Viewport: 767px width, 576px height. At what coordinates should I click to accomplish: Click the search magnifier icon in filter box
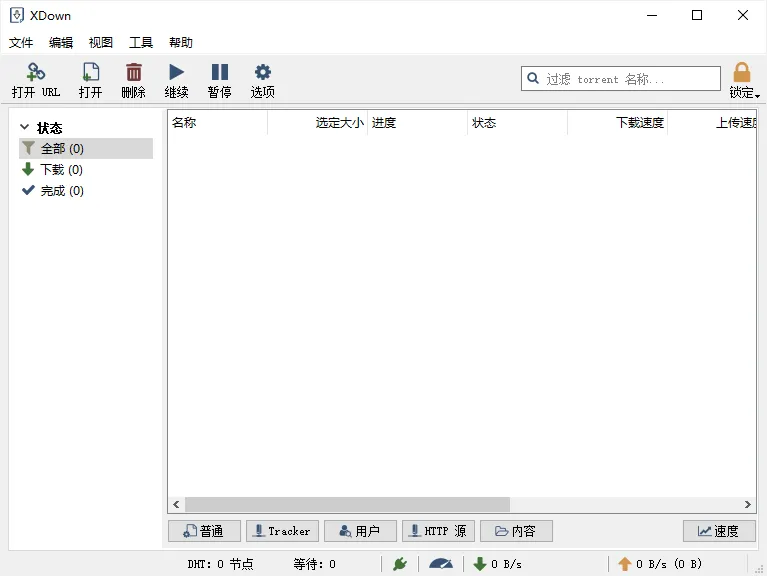pyautogui.click(x=533, y=78)
